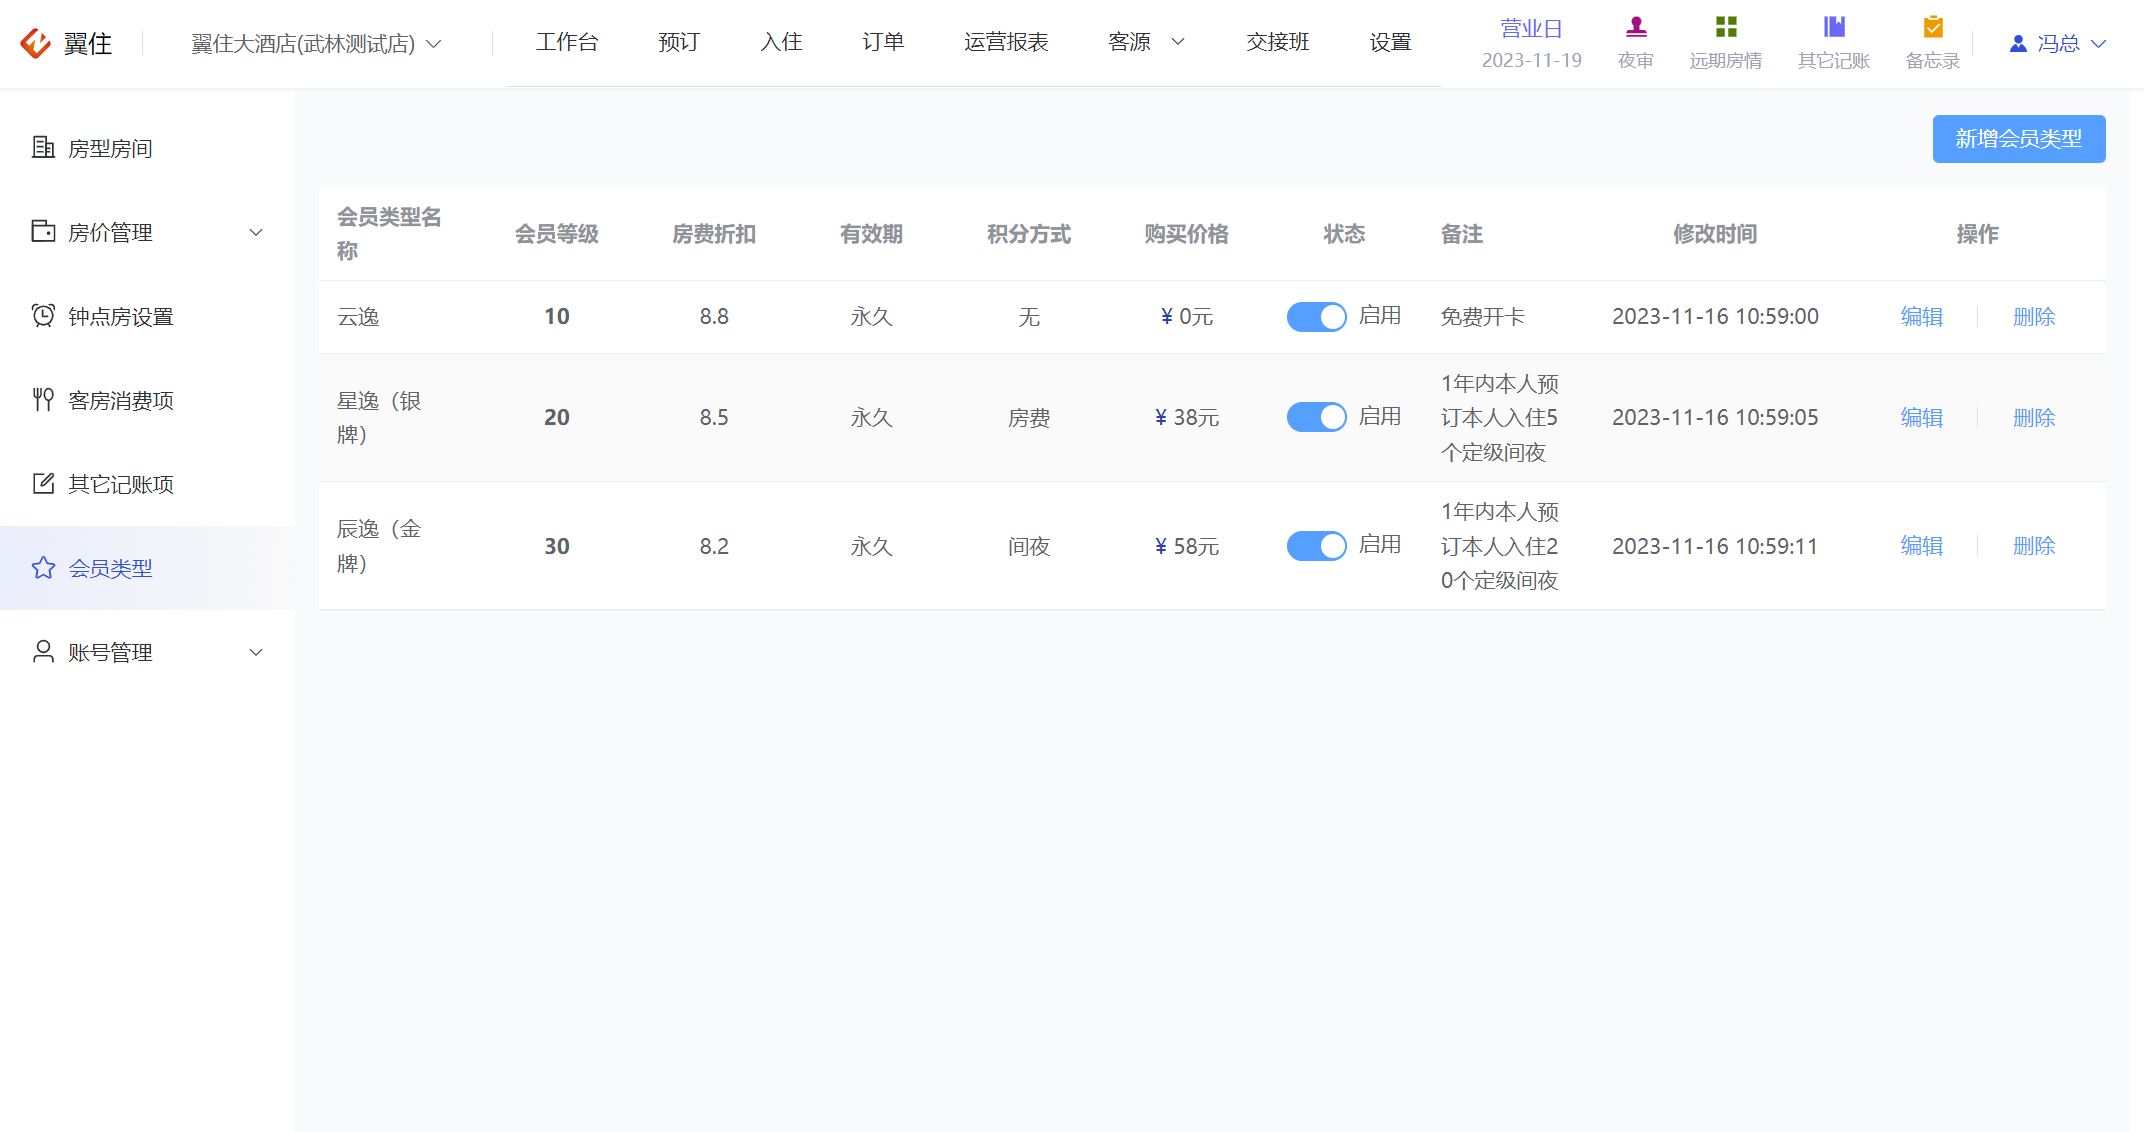Click 营业日 2023-11-19 date
Screen dimensions: 2144x1132
1531,44
